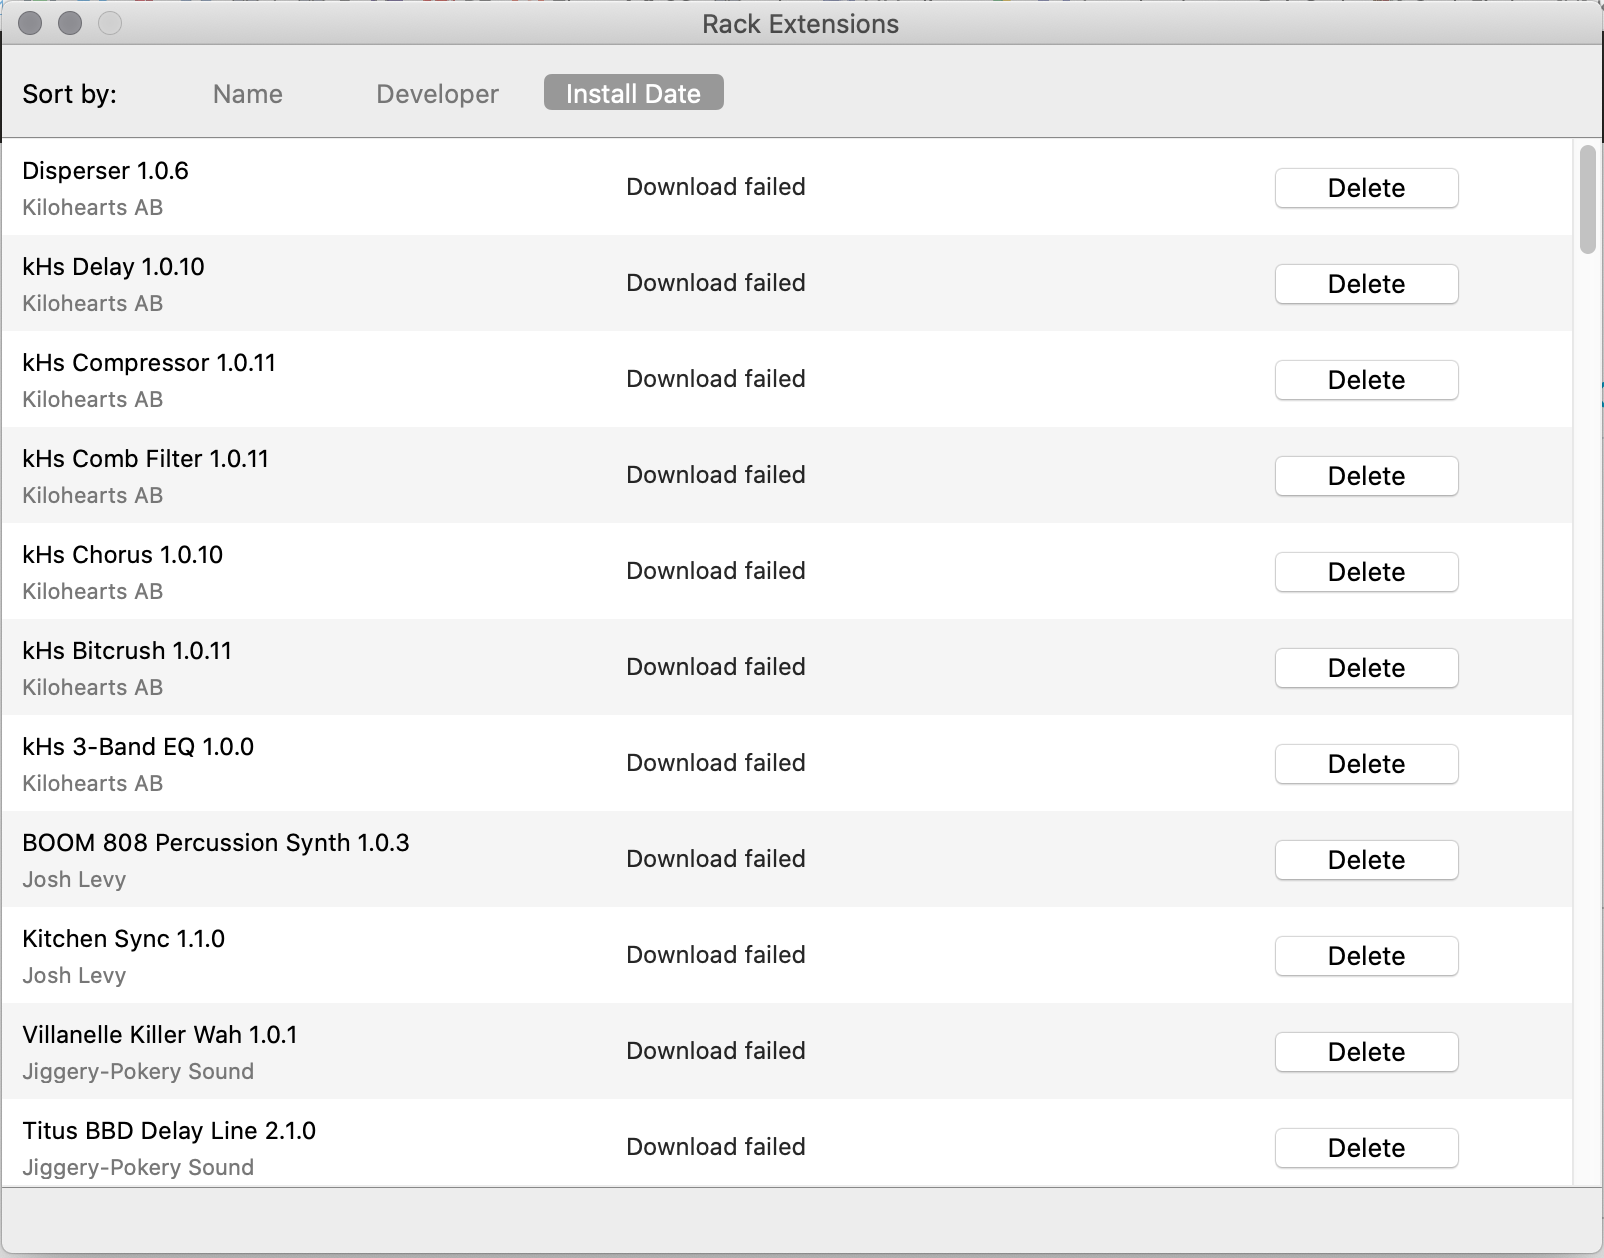Select the kHs Chorus 1.0.10 entry name
Viewport: 1604px width, 1258px height.
(122, 555)
